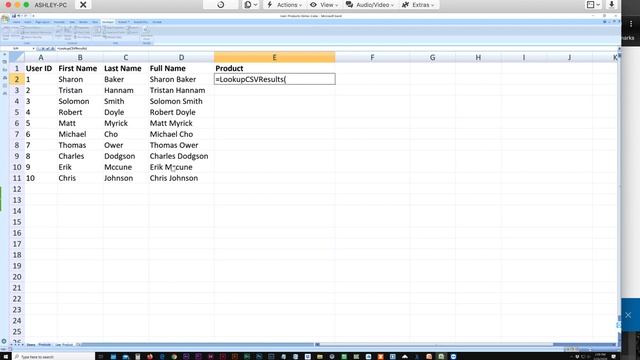This screenshot has width=640, height=360.
Task: Click the session history clock icon
Action: coord(220,5)
